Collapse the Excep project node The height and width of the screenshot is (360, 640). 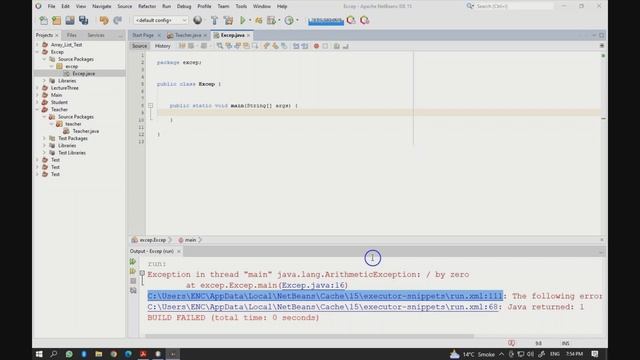[x=38, y=52]
